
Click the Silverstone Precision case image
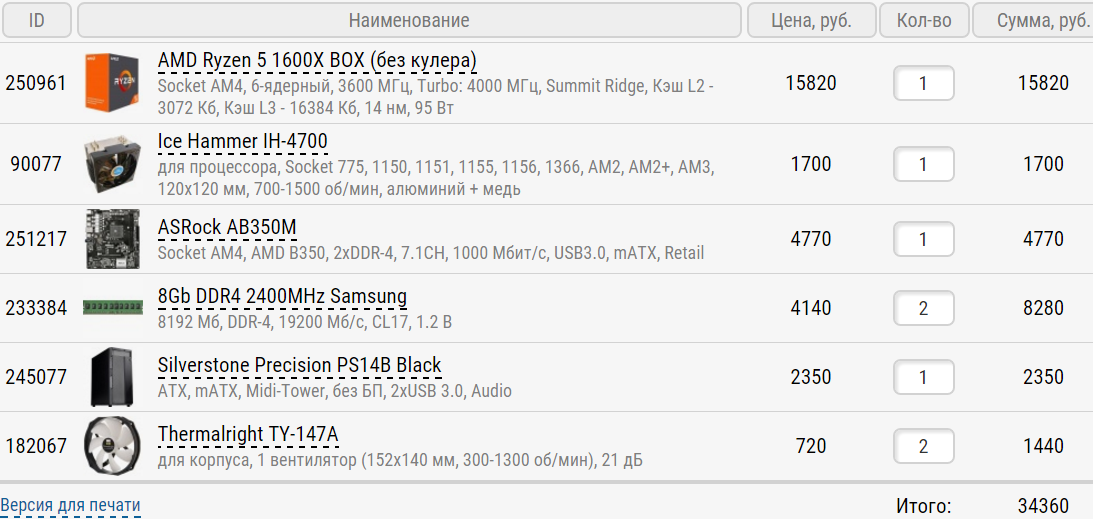112,377
